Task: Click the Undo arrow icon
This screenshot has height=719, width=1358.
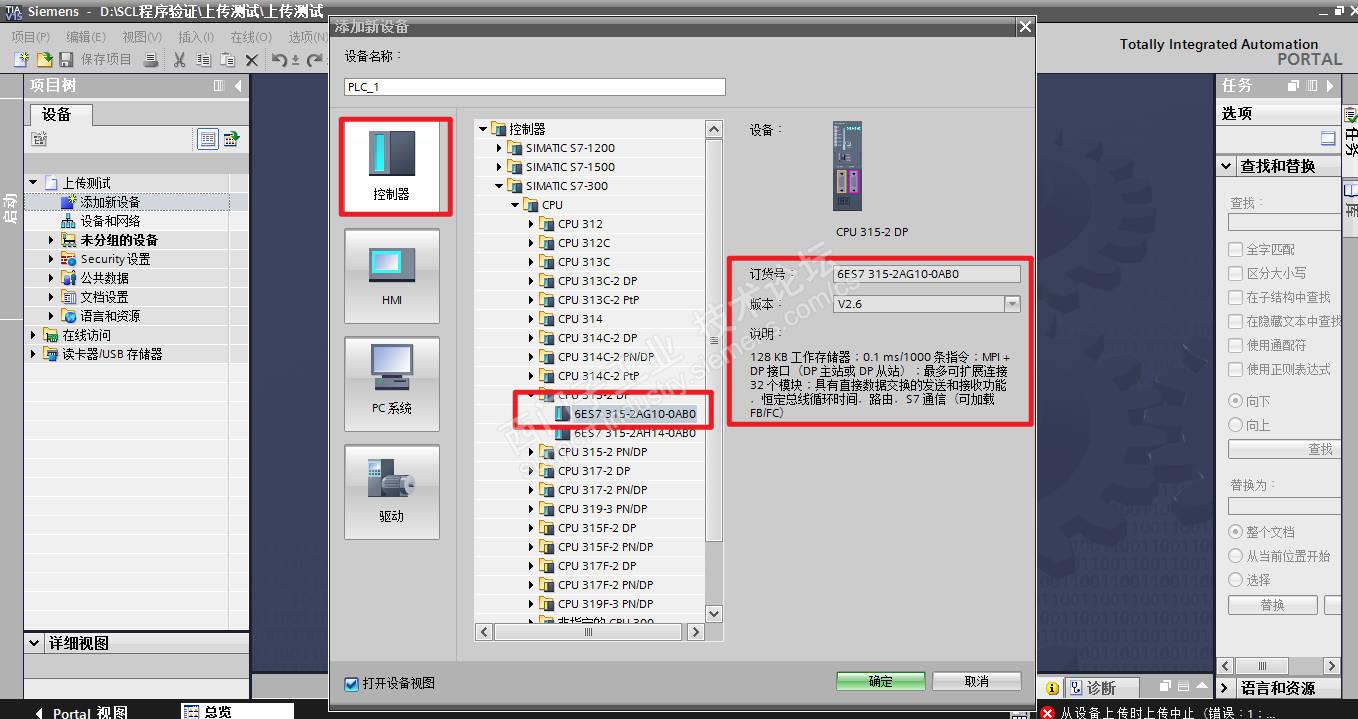Action: 280,60
